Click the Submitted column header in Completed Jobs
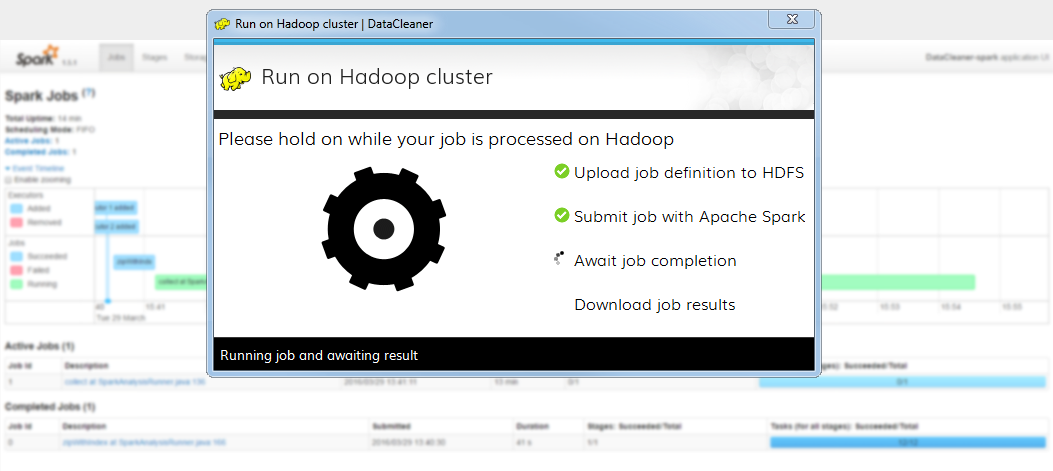 392,426
